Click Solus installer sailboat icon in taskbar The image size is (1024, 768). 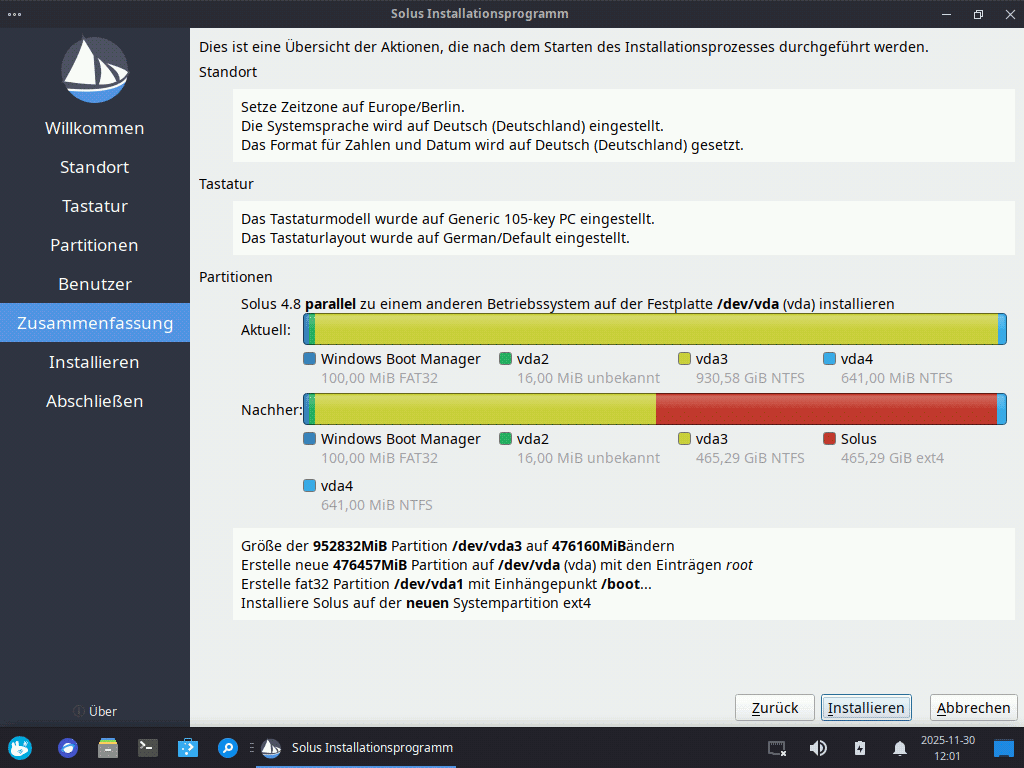[270, 748]
